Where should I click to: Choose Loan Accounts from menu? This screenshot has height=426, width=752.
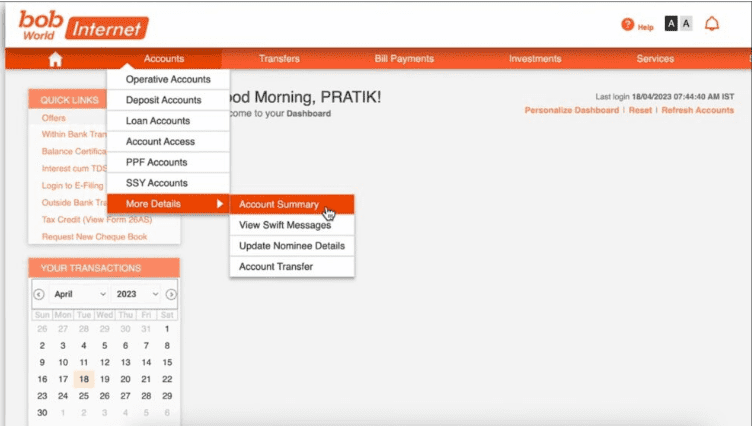168,120
